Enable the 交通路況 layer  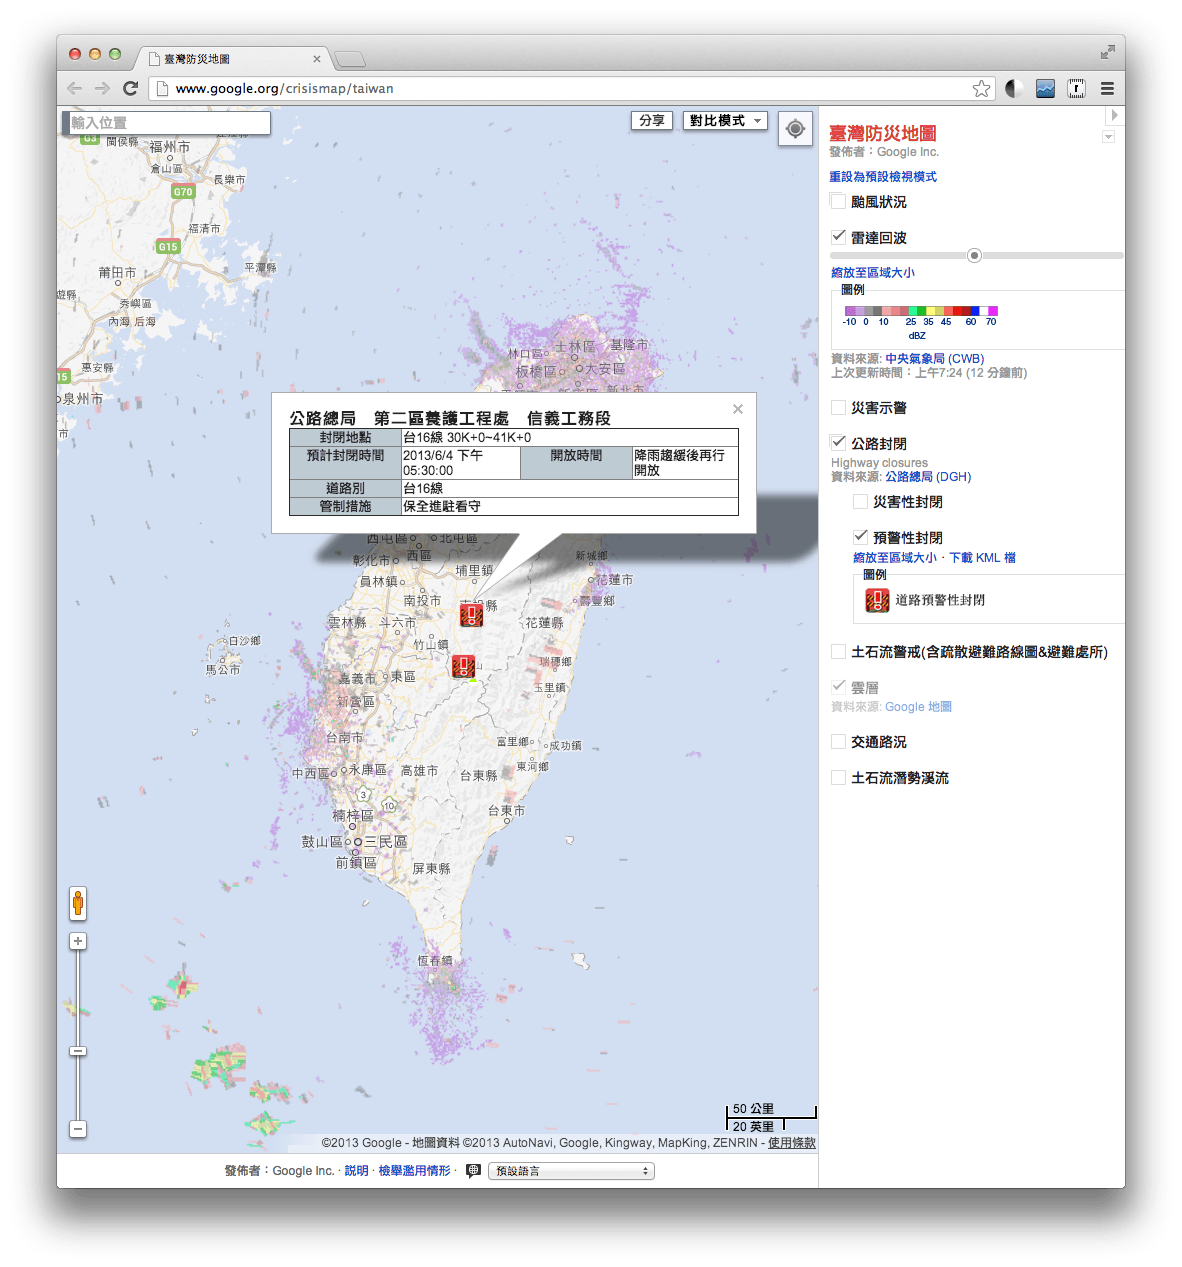point(837,742)
